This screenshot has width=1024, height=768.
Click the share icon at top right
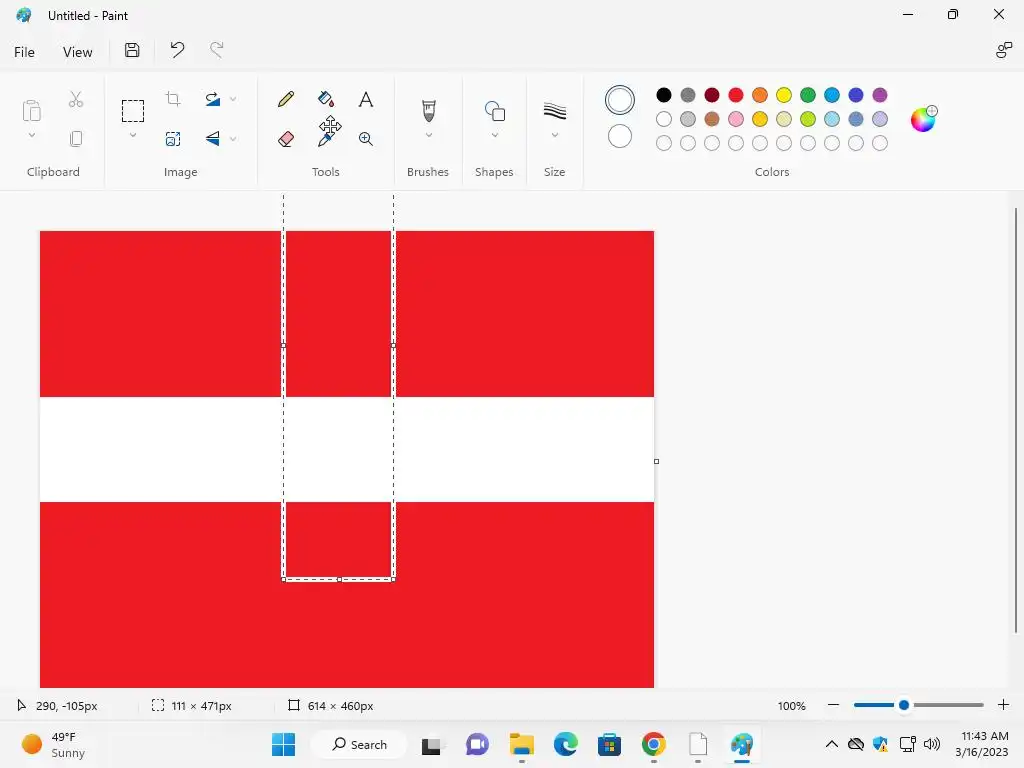point(1004,50)
